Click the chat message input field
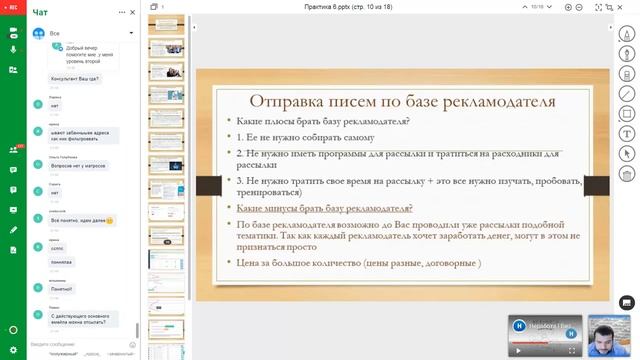The image size is (640, 360). (x=78, y=344)
